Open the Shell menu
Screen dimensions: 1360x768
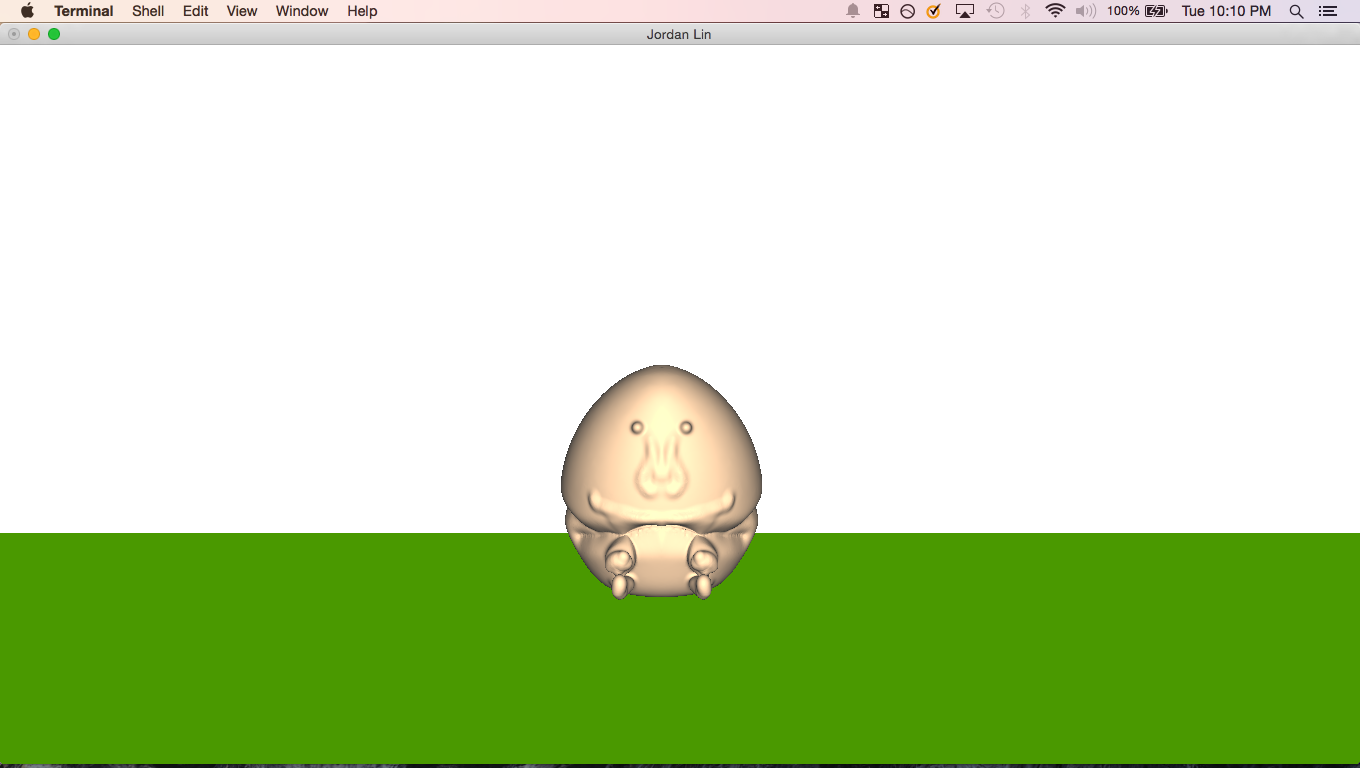pos(148,11)
